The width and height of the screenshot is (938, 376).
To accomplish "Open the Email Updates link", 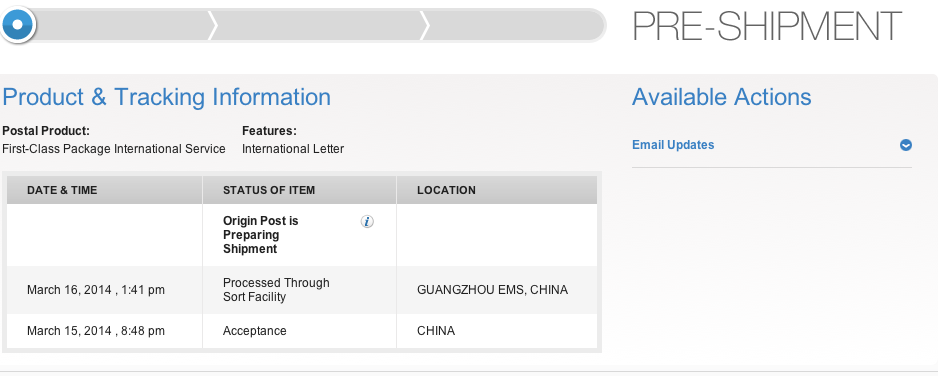I will 673,145.
